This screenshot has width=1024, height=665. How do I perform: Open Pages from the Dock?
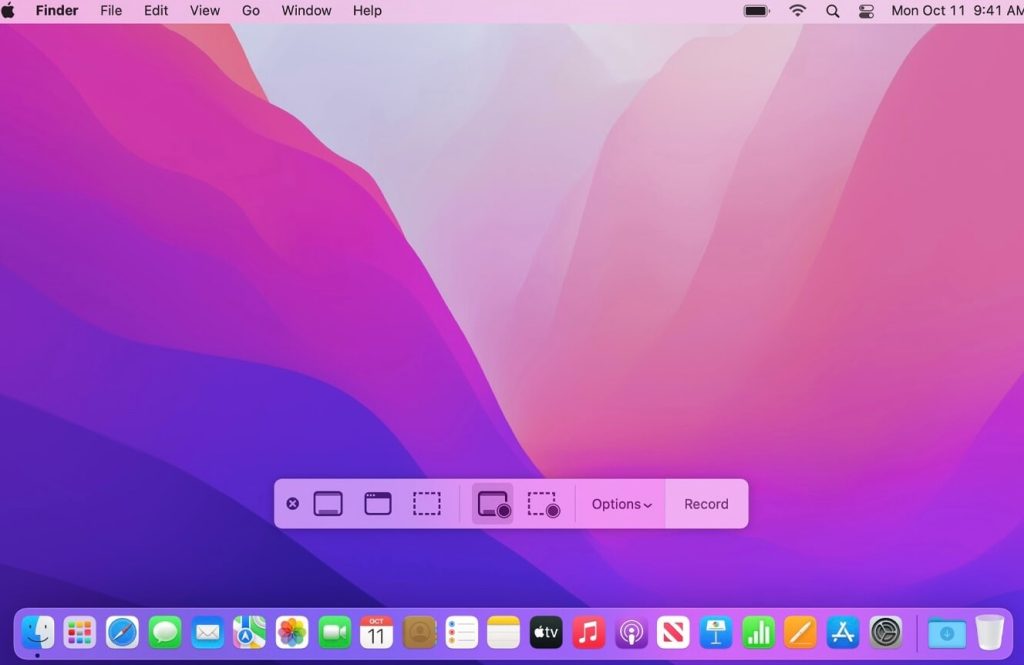coord(801,632)
